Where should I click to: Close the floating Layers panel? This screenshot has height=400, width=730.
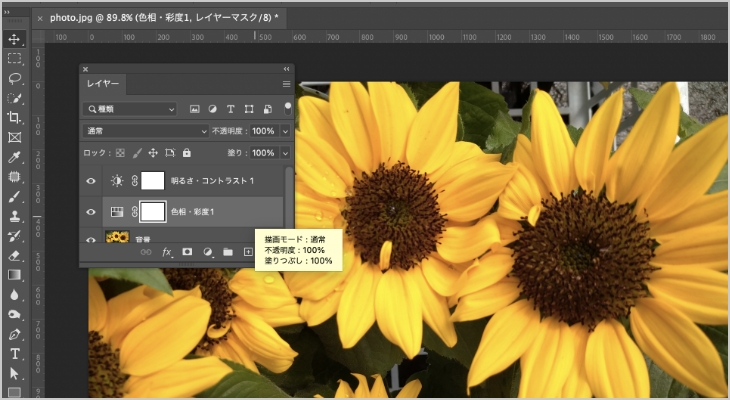click(x=85, y=69)
